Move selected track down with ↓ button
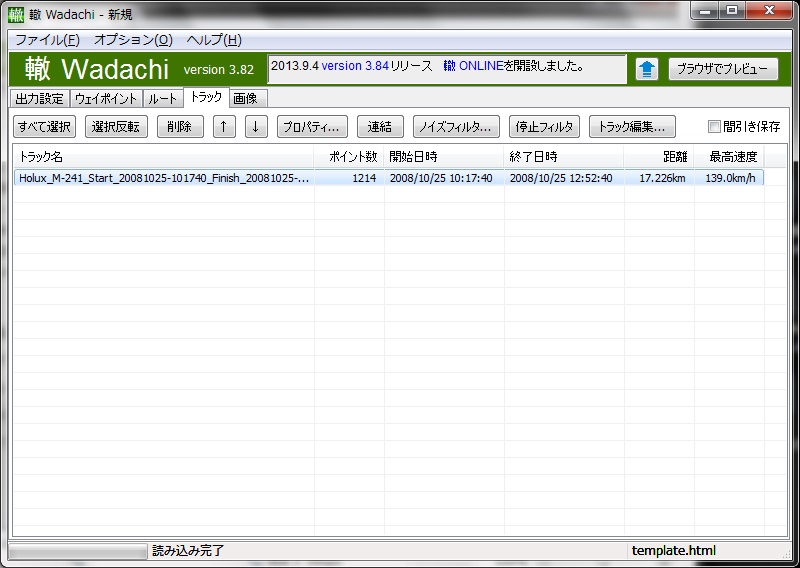This screenshot has height=568, width=800. tap(256, 127)
